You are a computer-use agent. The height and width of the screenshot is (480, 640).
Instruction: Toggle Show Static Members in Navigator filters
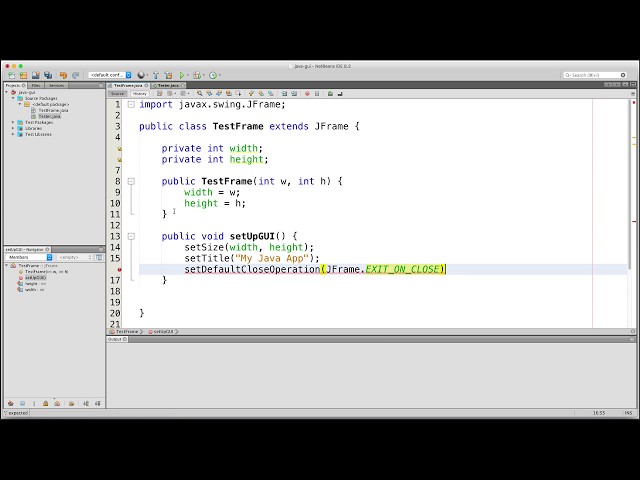click(34, 403)
